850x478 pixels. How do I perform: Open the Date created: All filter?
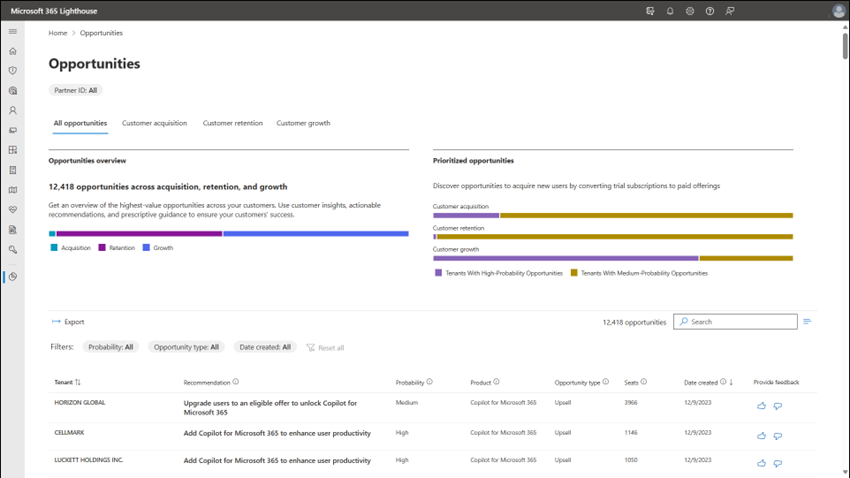pos(265,347)
